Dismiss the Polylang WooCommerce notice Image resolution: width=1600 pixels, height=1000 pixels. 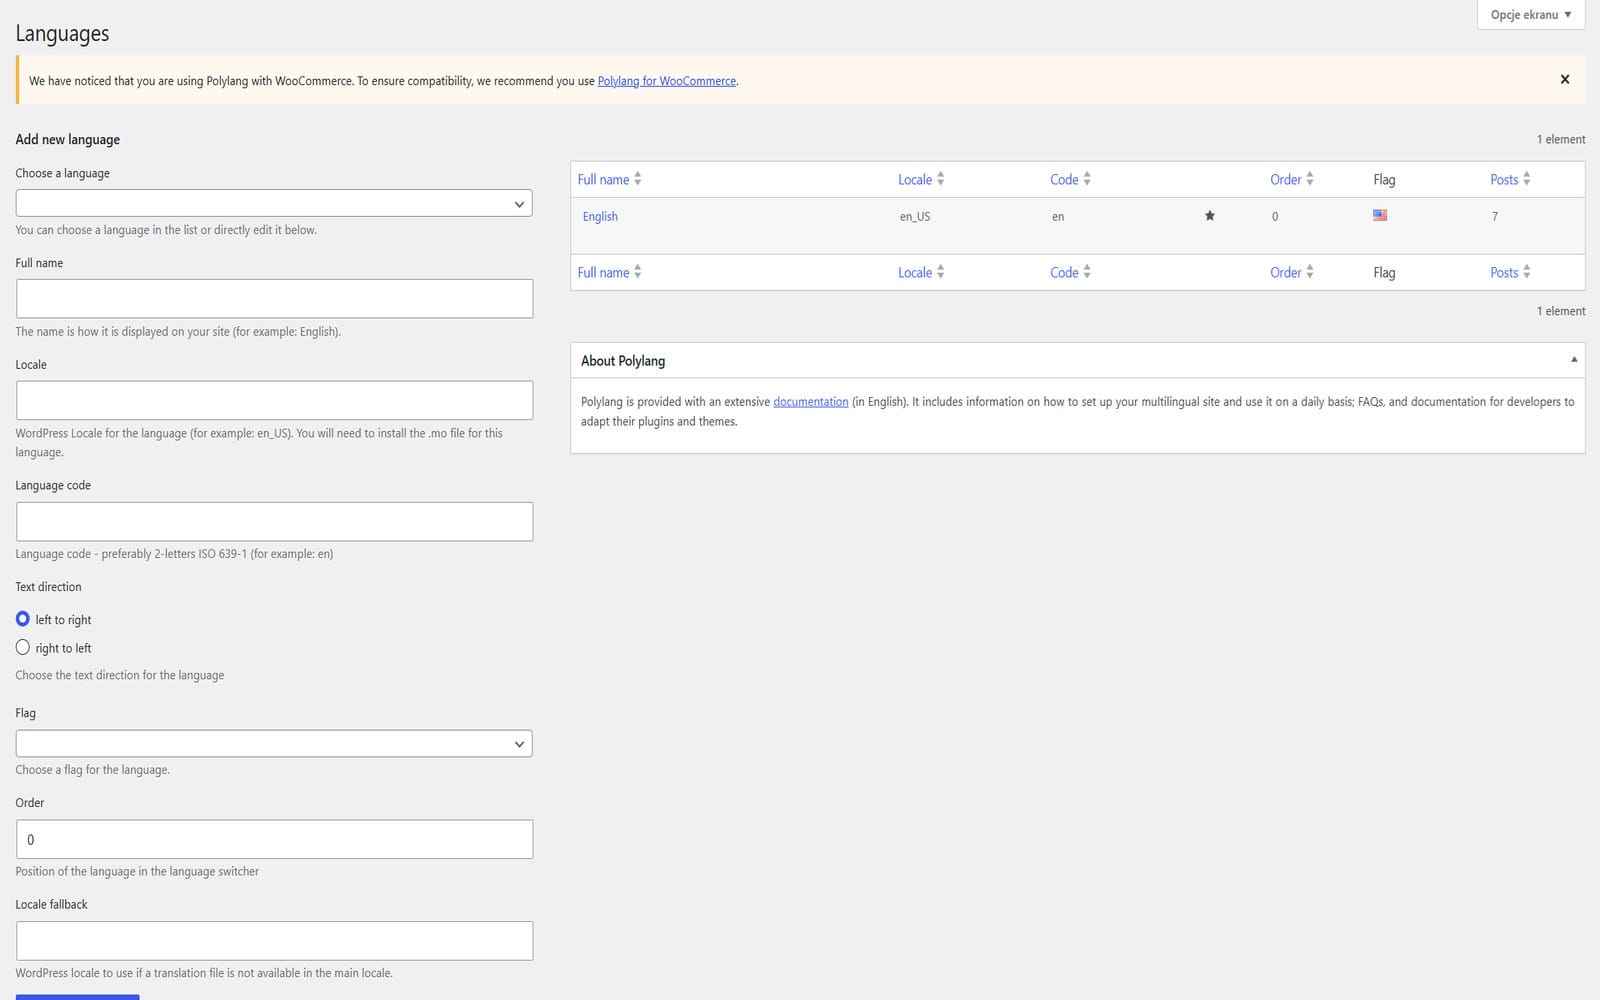tap(1565, 79)
